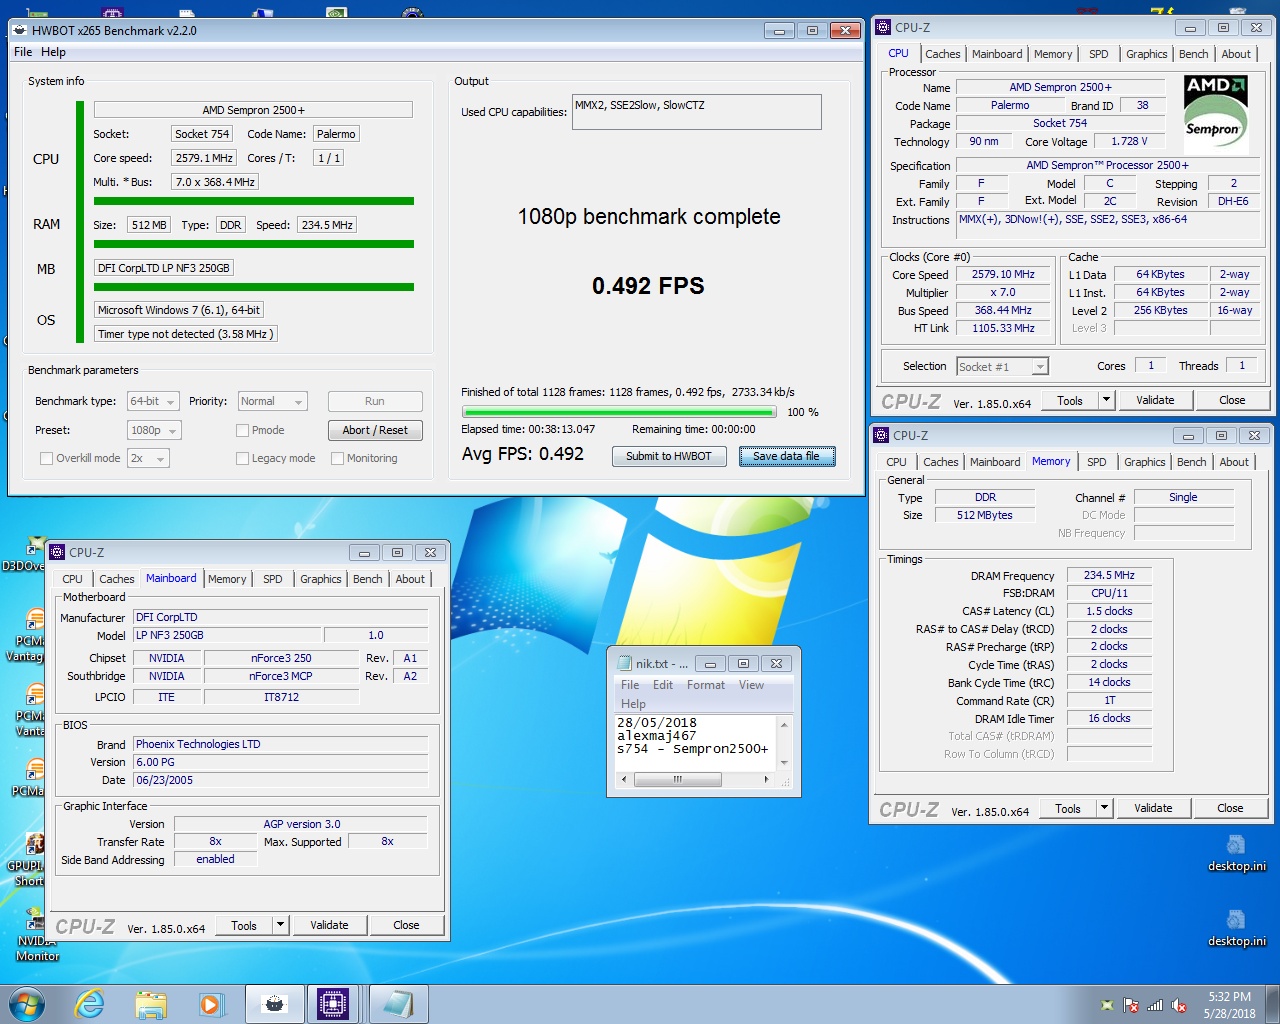Click the 0.492 FPS result text
Viewport: 1280px width, 1024px height.
[x=648, y=286]
